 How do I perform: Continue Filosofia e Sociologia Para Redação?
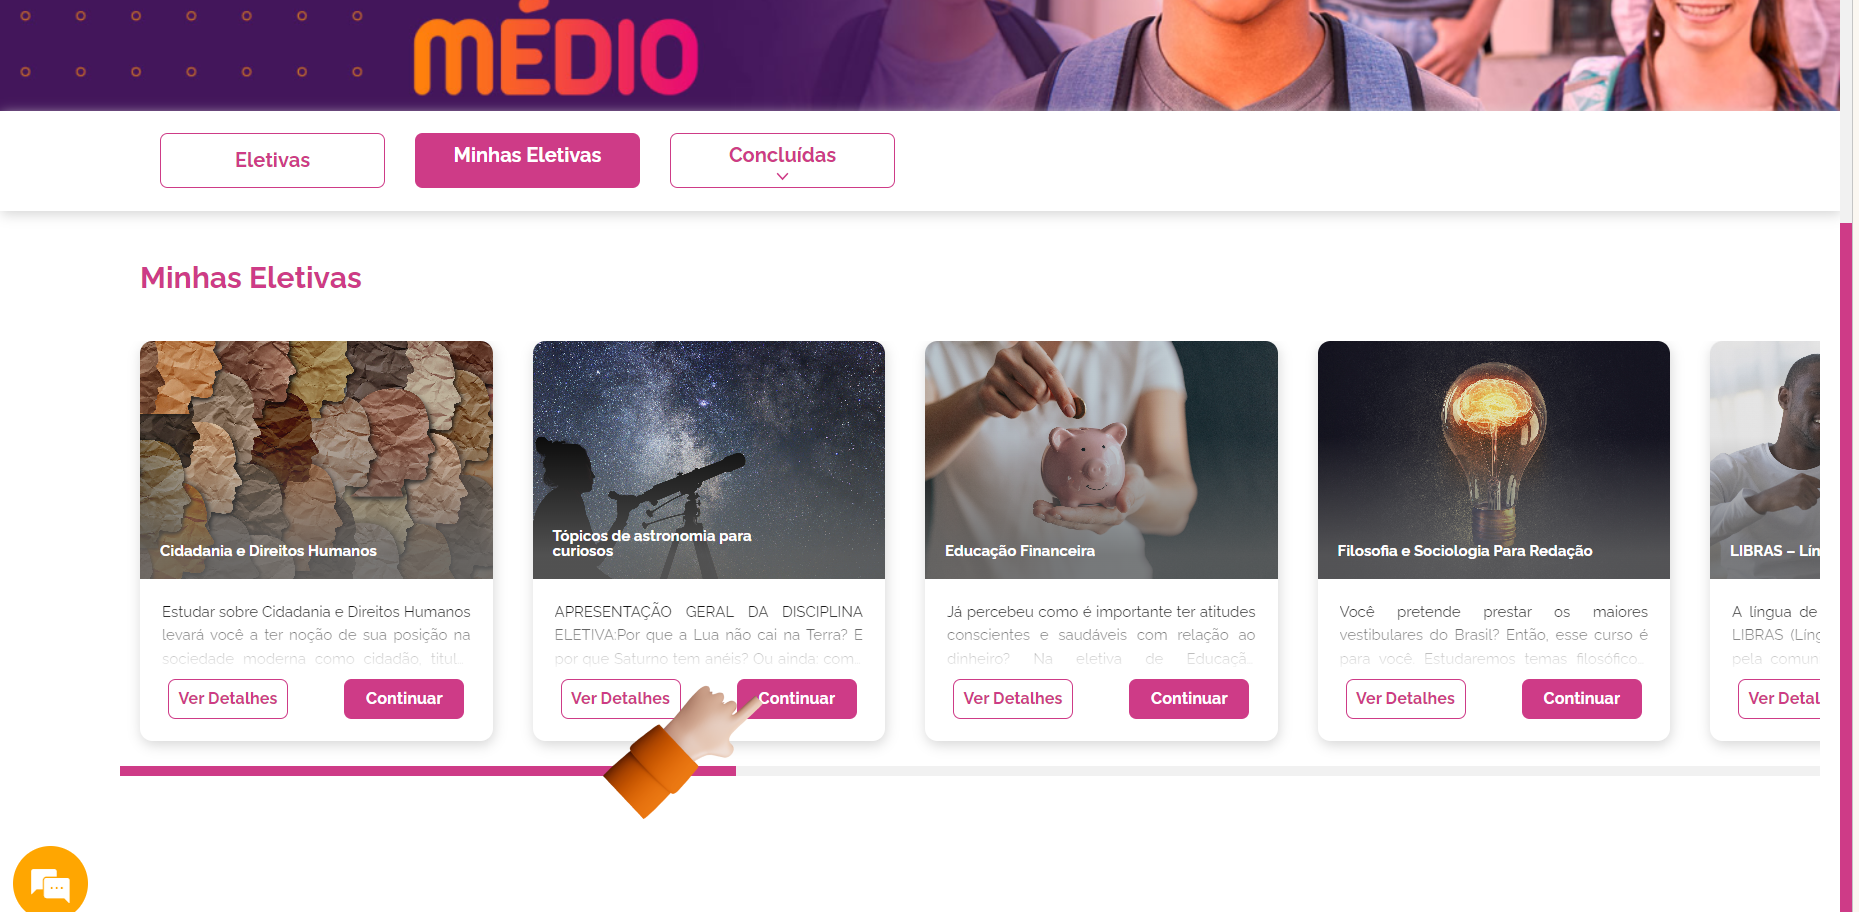coord(1582,699)
